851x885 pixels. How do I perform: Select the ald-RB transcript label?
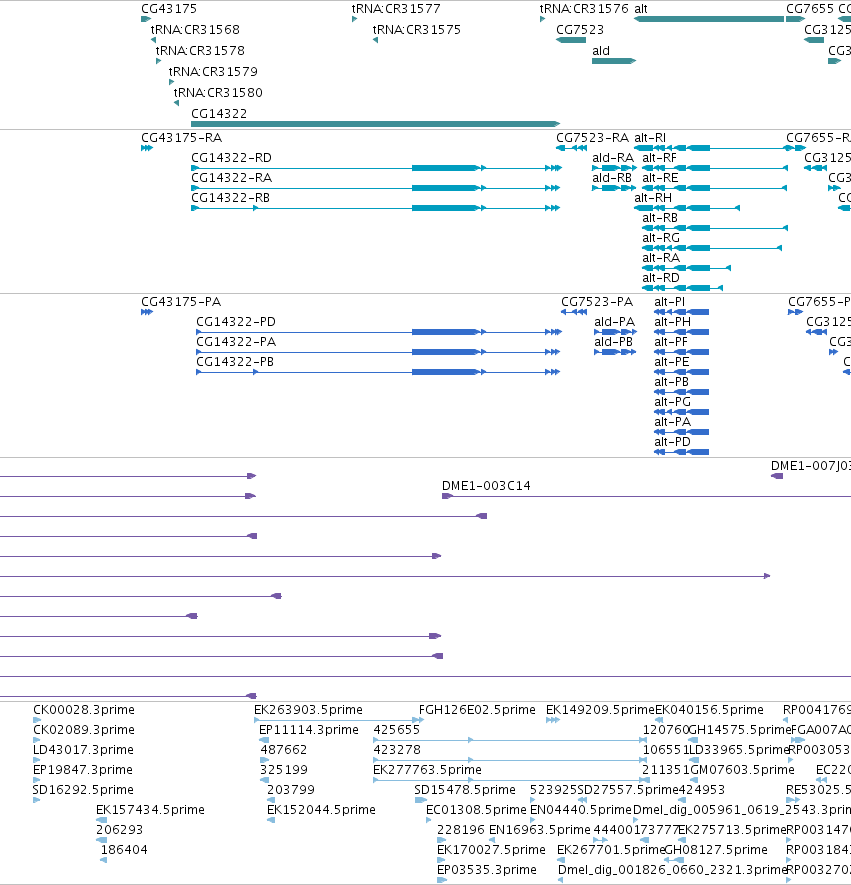(612, 178)
